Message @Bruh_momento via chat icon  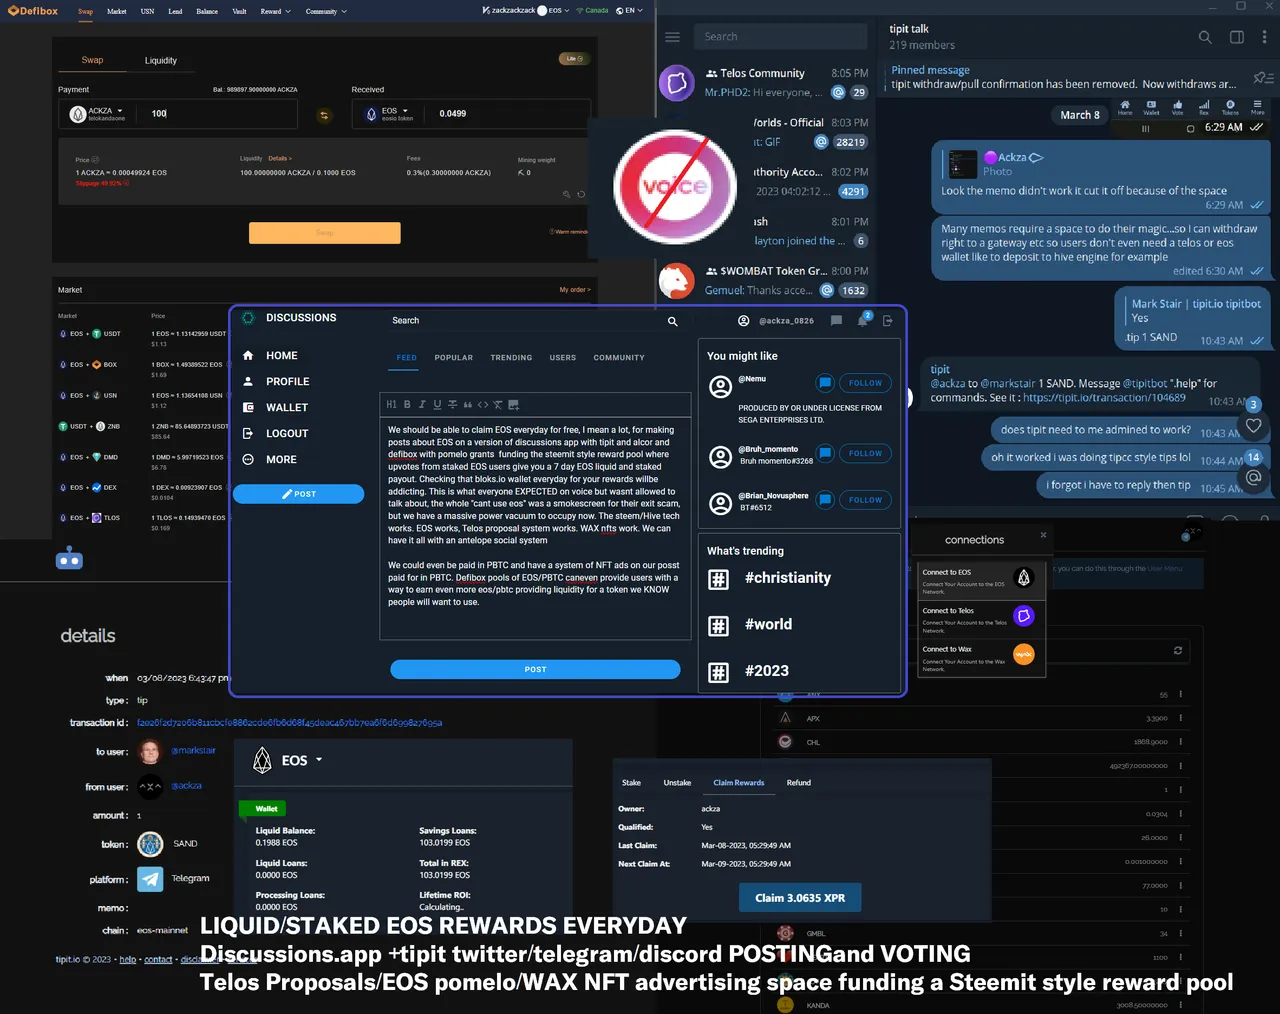[x=825, y=453]
